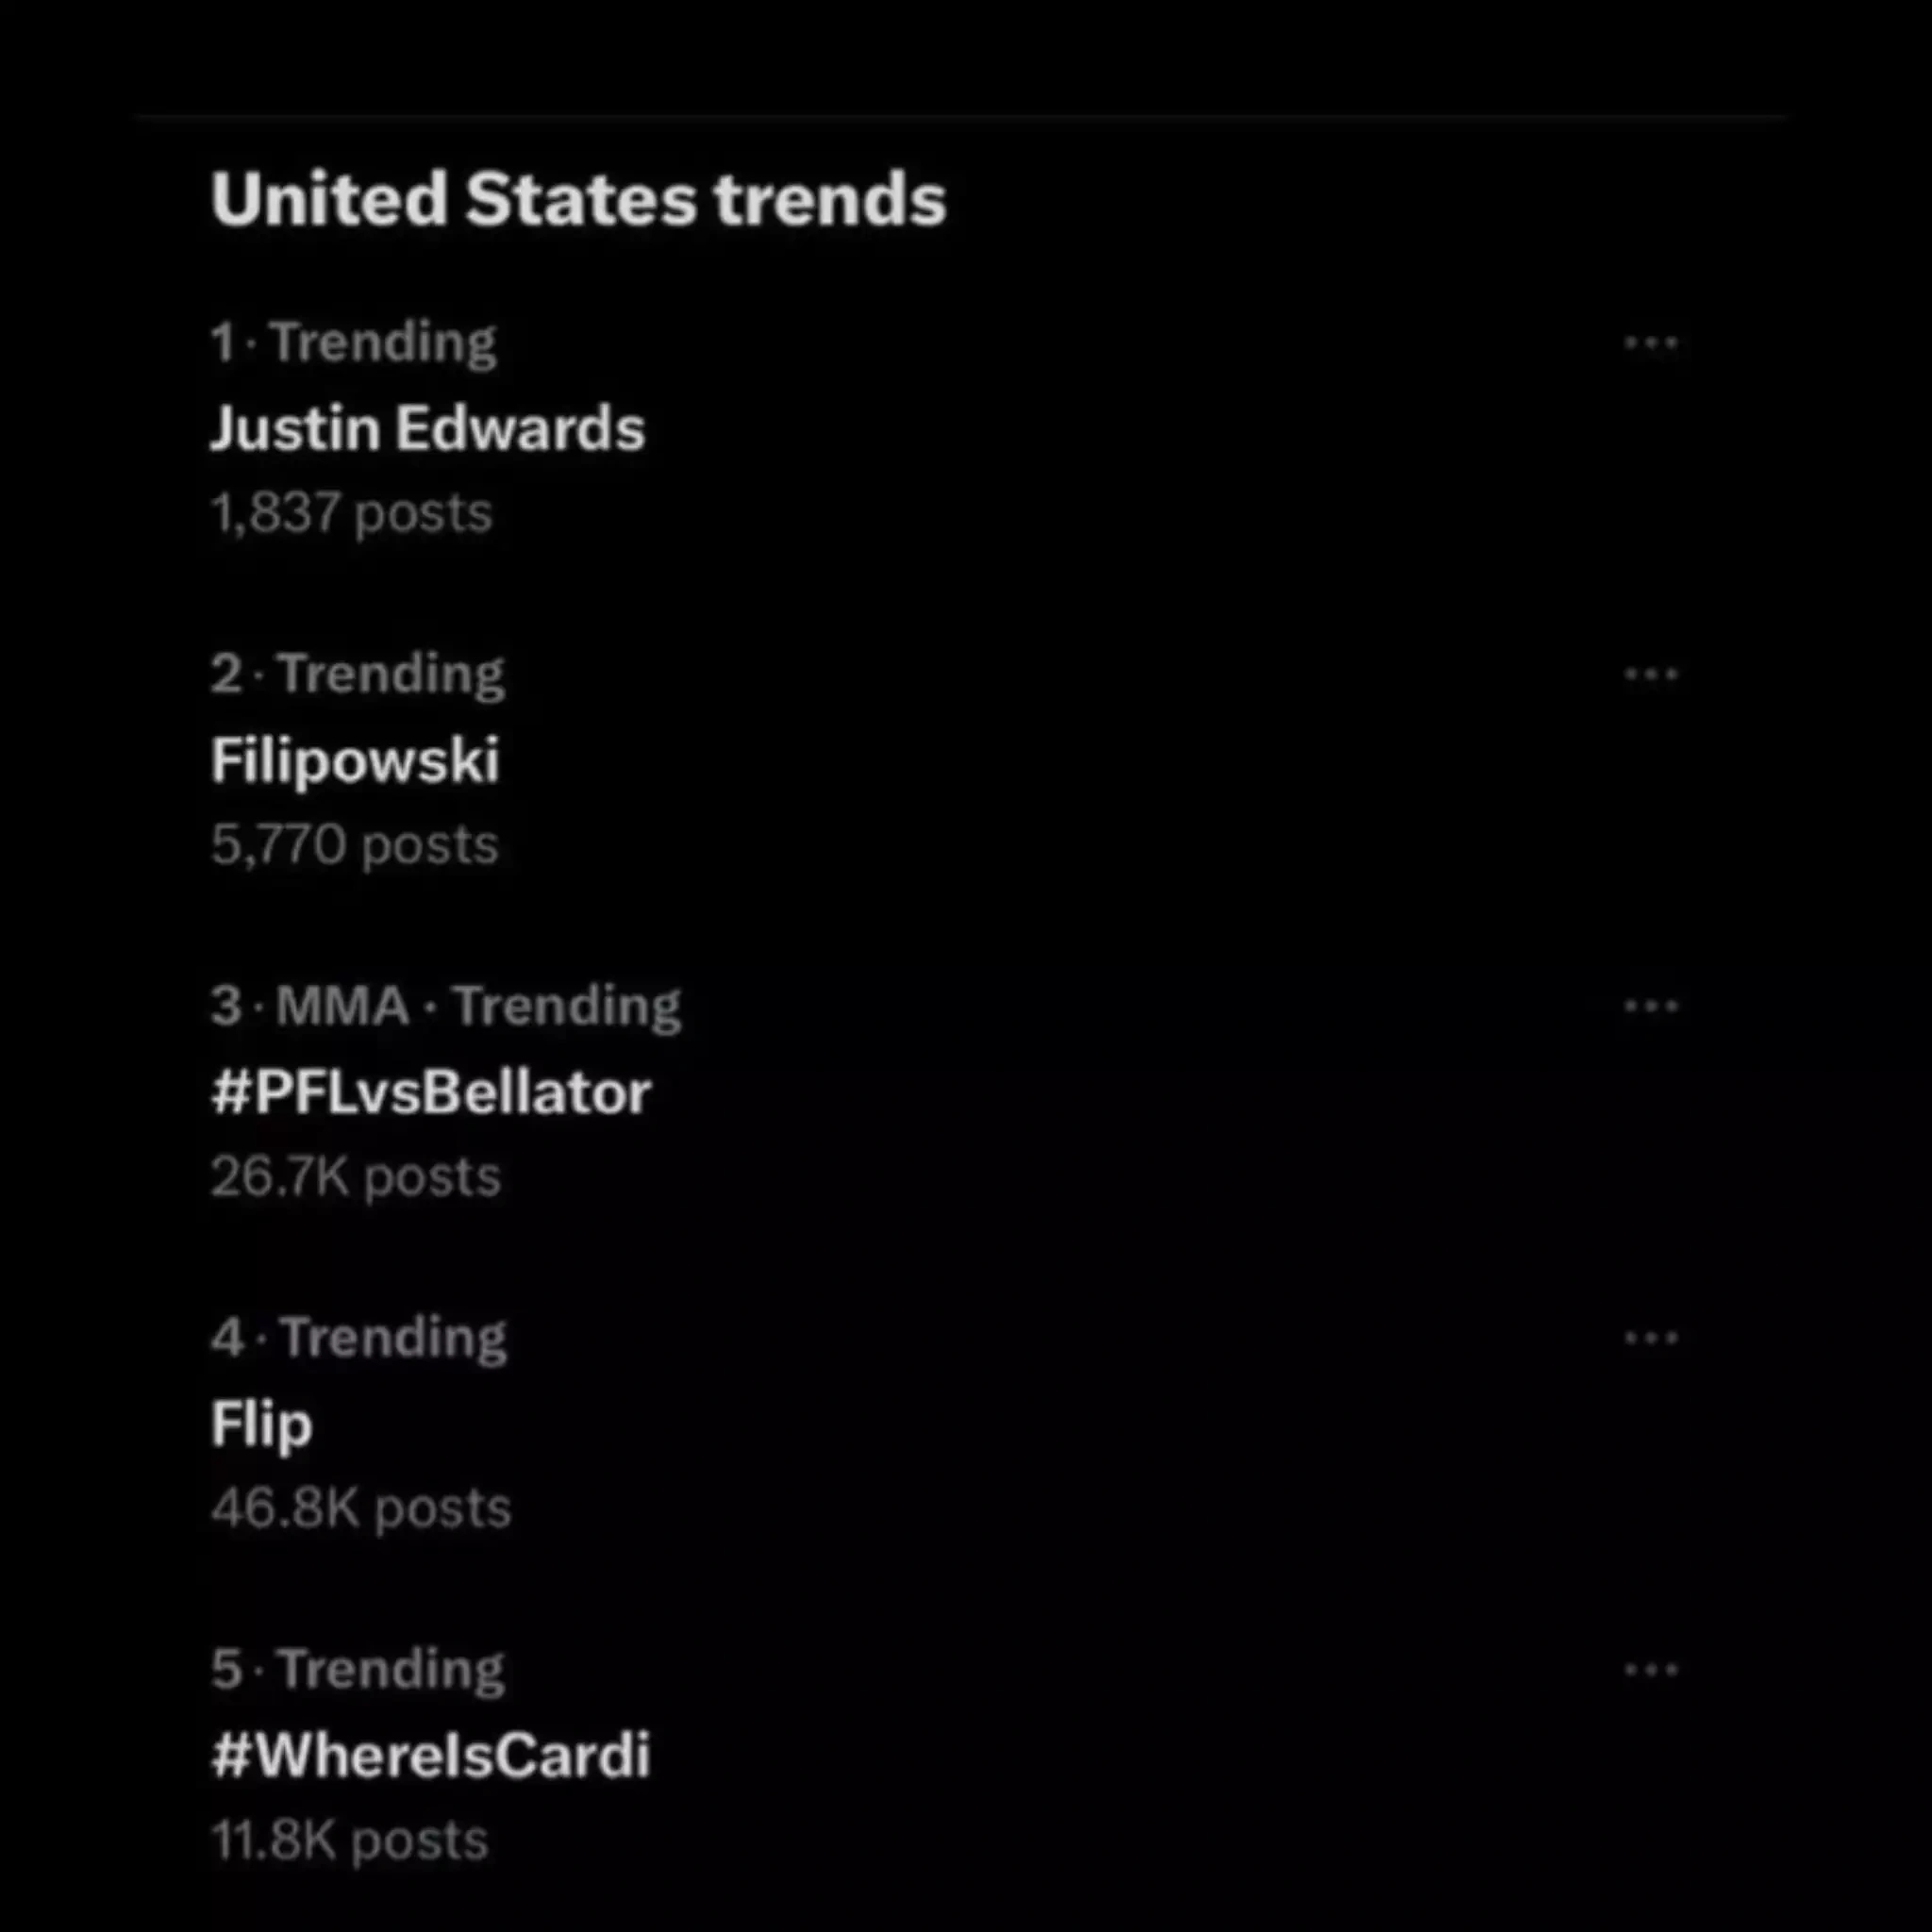Click the '5 · Trending' rank label
The height and width of the screenshot is (1932, 1932).
358,1669
